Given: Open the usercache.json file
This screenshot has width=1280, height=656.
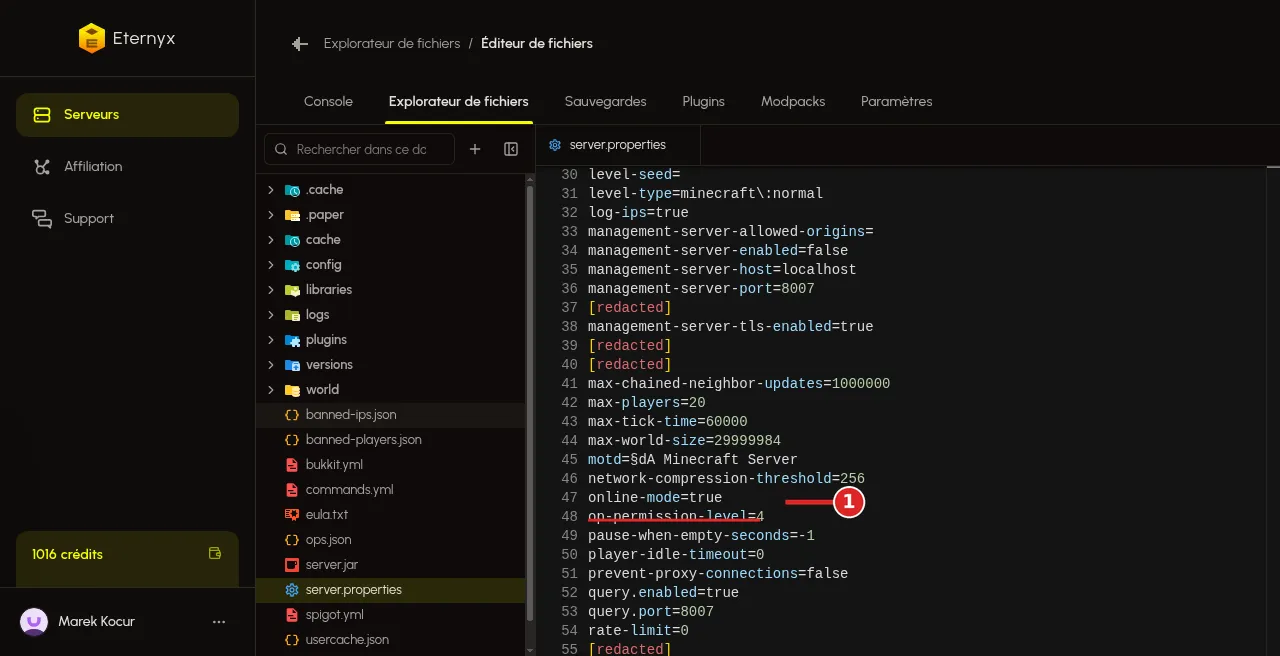Looking at the screenshot, I should point(391,640).
